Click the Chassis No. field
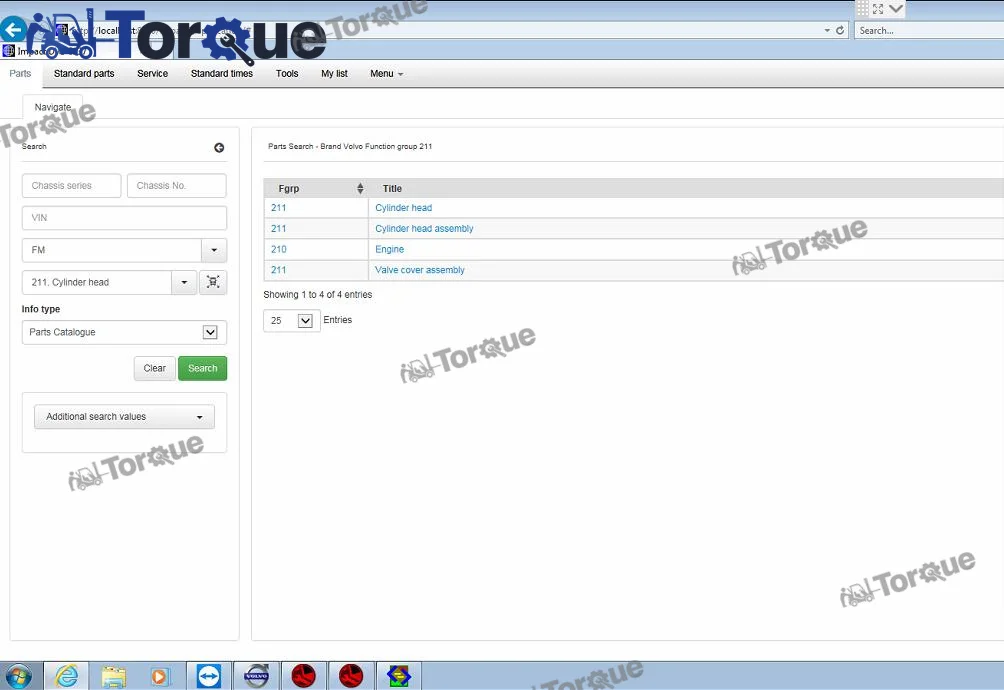The image size is (1004, 690). [x=177, y=186]
